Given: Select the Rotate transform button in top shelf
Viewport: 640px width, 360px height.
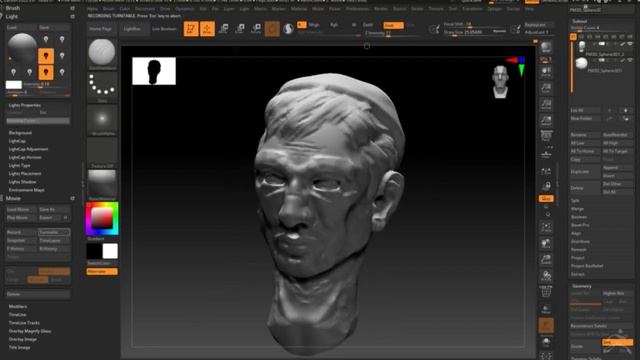Looking at the screenshot, I should 256,29.
